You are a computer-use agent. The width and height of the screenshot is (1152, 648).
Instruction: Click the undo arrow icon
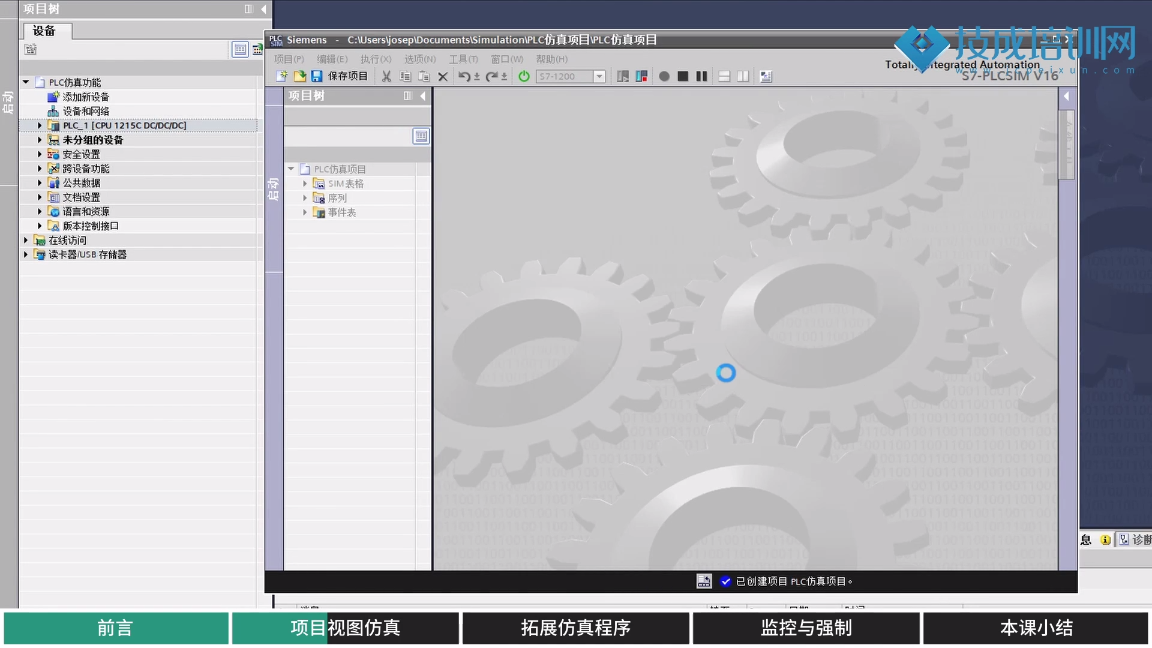click(464, 77)
